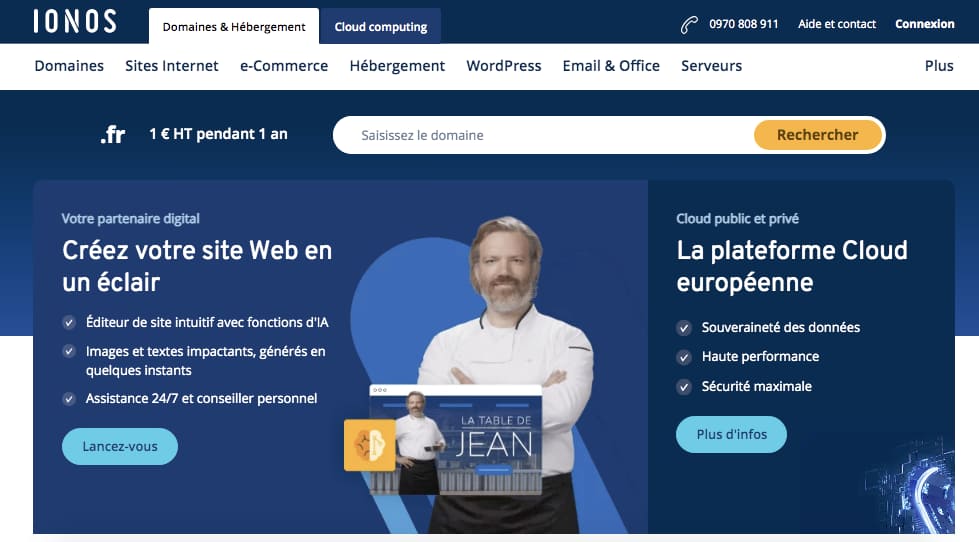Click the Lancez-vous button

[x=120, y=446]
